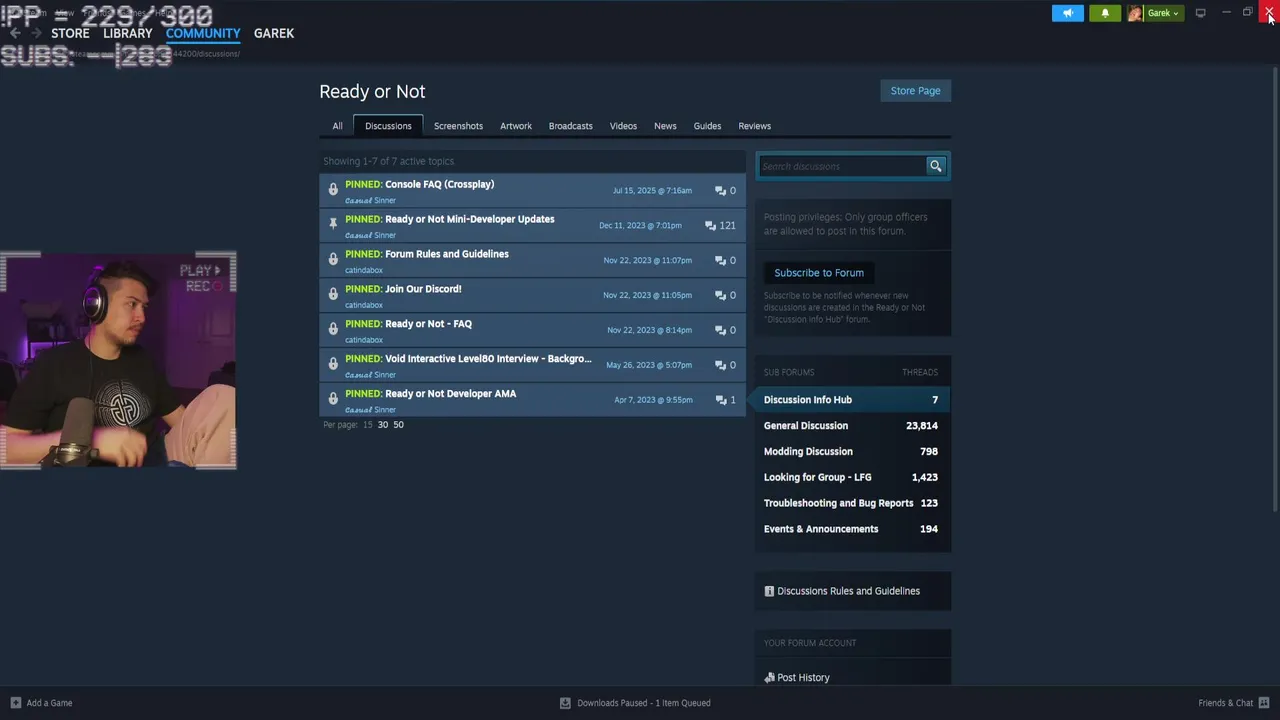Viewport: 1280px width, 720px height.
Task: Open Join Our Discord! thread
Action: [423, 289]
